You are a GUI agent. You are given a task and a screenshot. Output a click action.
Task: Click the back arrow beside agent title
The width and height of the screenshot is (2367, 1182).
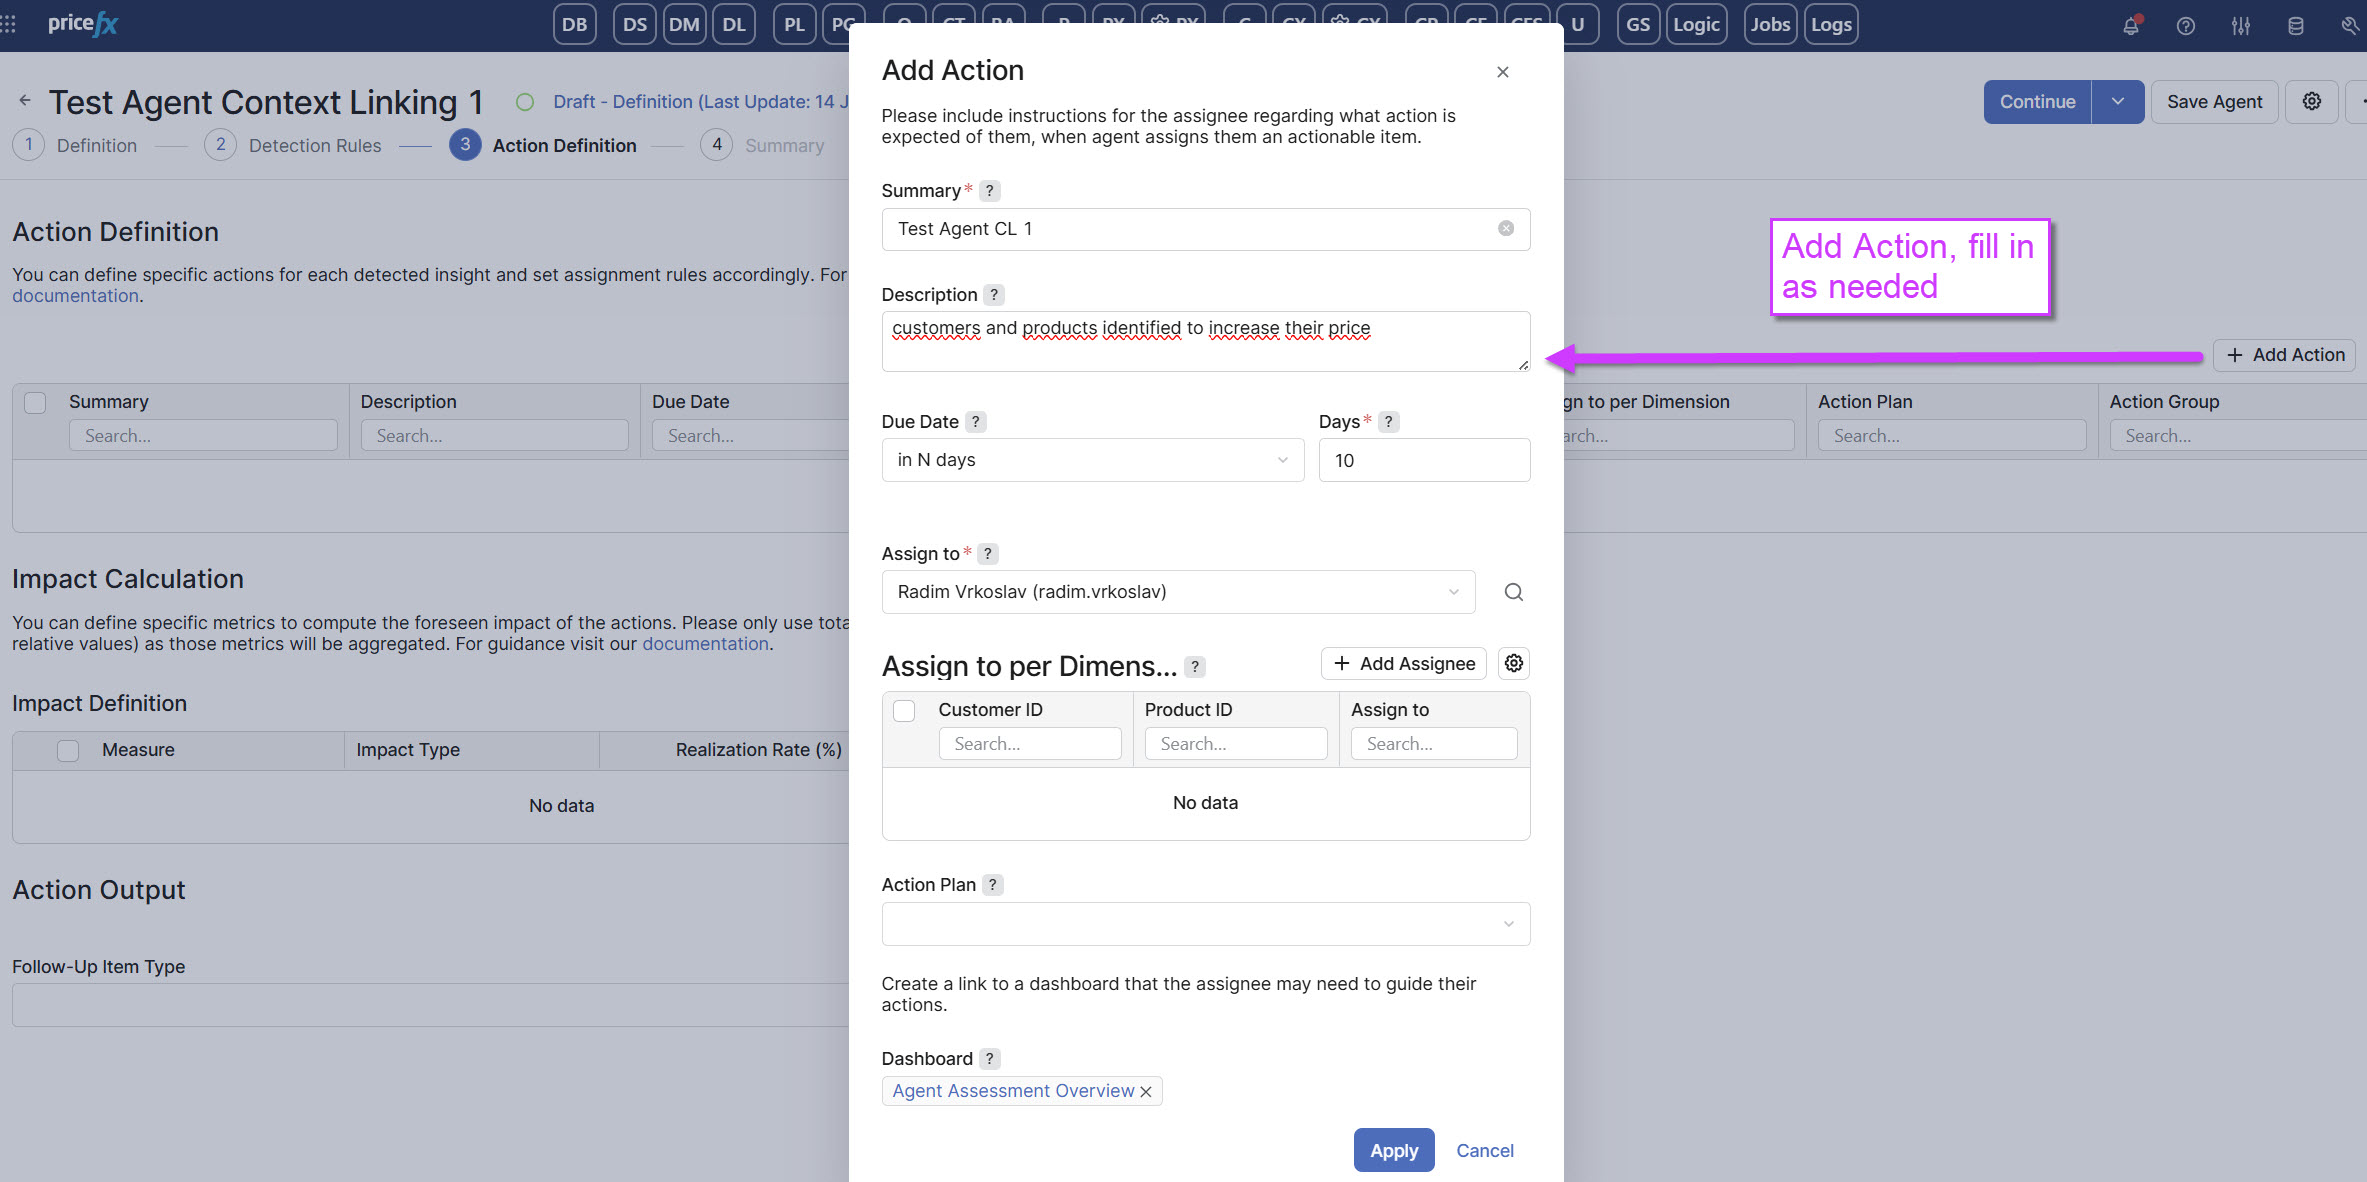[x=25, y=101]
